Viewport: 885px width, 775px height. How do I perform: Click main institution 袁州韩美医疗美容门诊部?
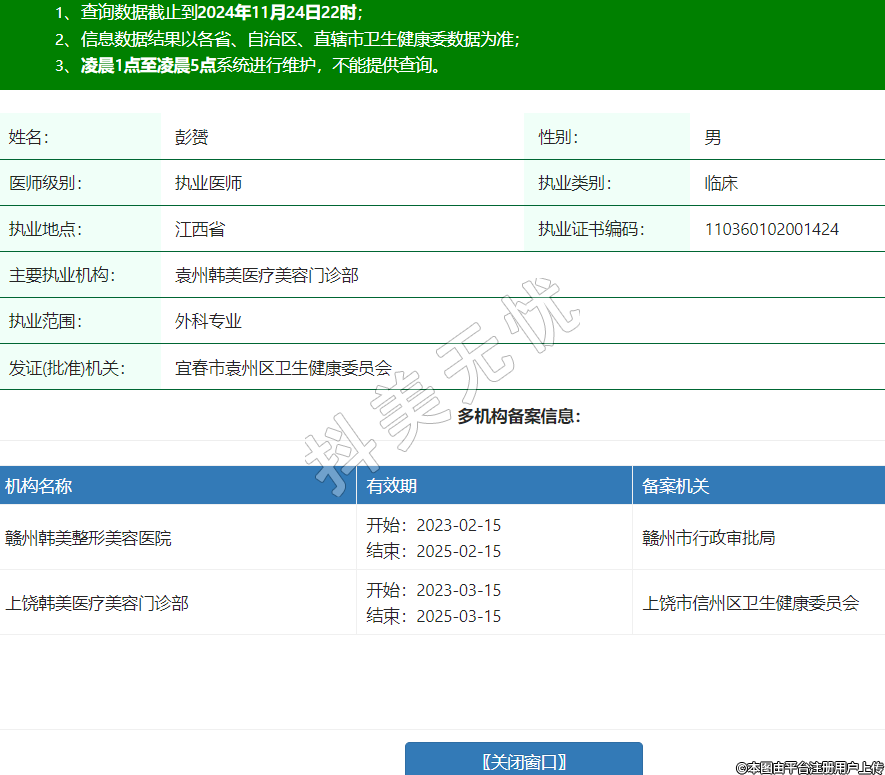click(x=267, y=275)
